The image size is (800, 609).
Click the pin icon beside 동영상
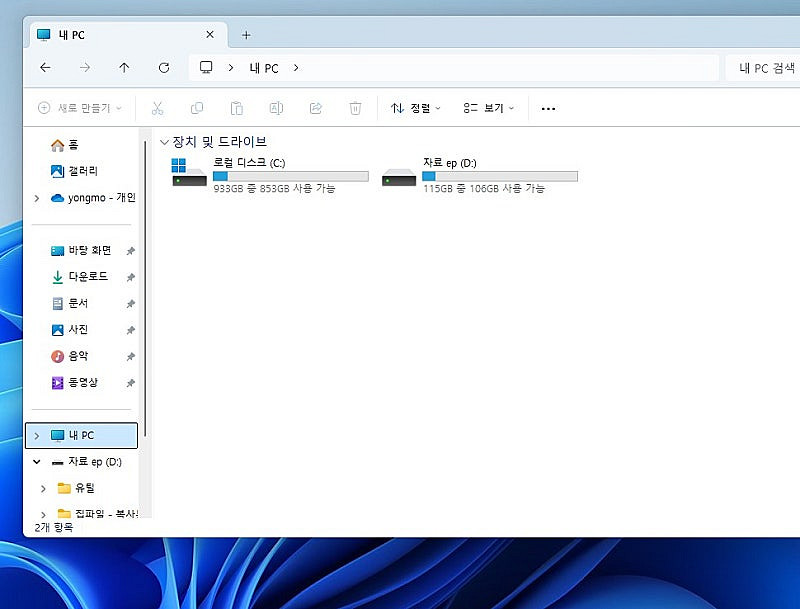click(131, 383)
